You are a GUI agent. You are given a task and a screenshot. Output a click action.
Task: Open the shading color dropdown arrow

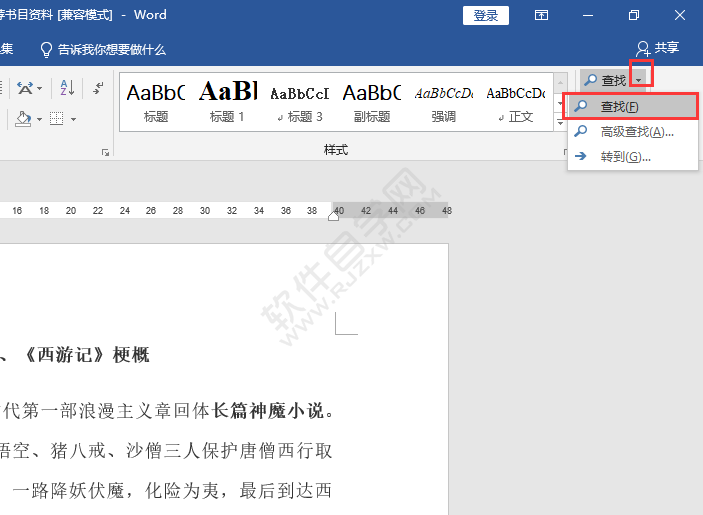pos(39,119)
